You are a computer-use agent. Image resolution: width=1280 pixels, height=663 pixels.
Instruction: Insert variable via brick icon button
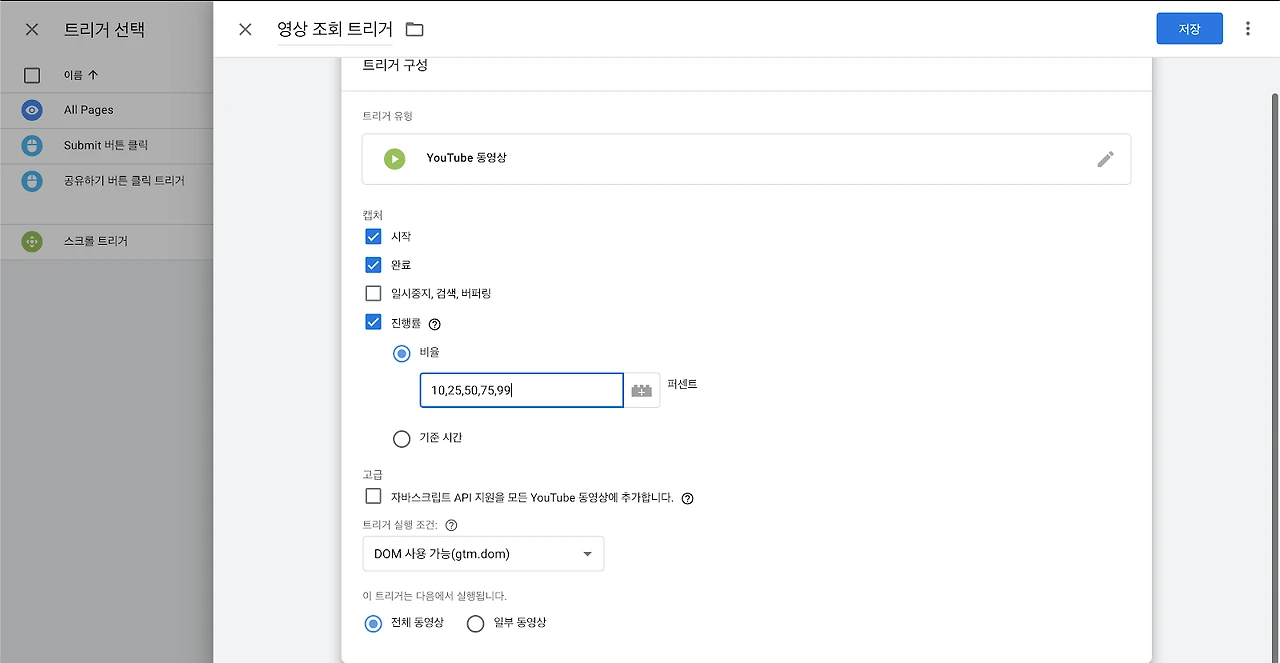click(642, 390)
